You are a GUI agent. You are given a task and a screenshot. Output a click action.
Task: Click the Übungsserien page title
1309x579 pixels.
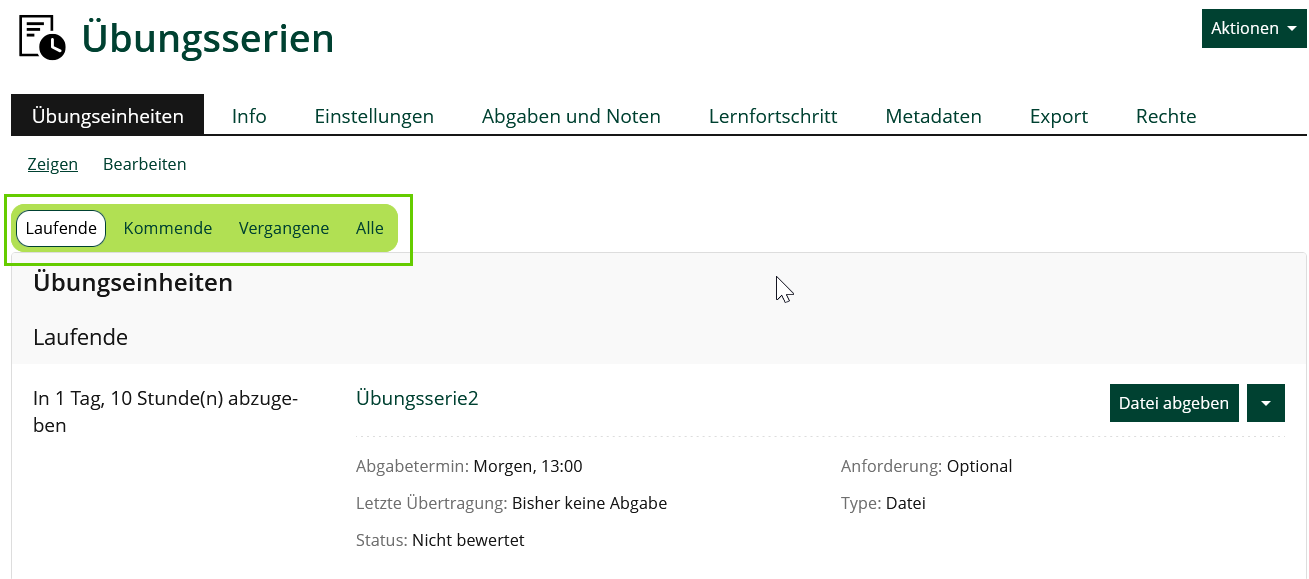click(208, 38)
